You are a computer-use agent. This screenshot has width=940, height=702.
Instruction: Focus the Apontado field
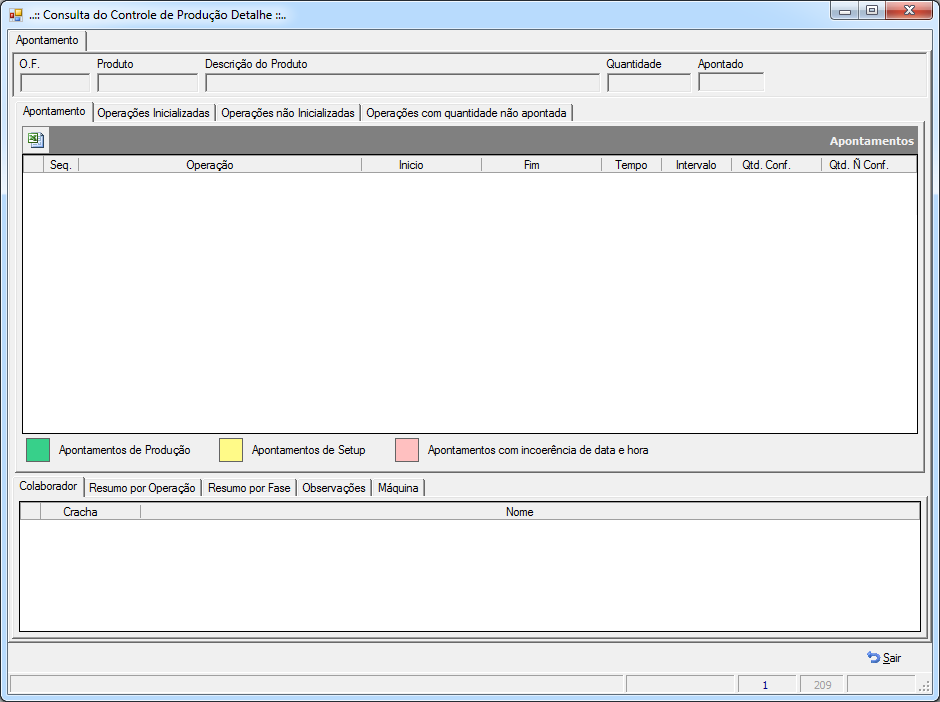731,82
